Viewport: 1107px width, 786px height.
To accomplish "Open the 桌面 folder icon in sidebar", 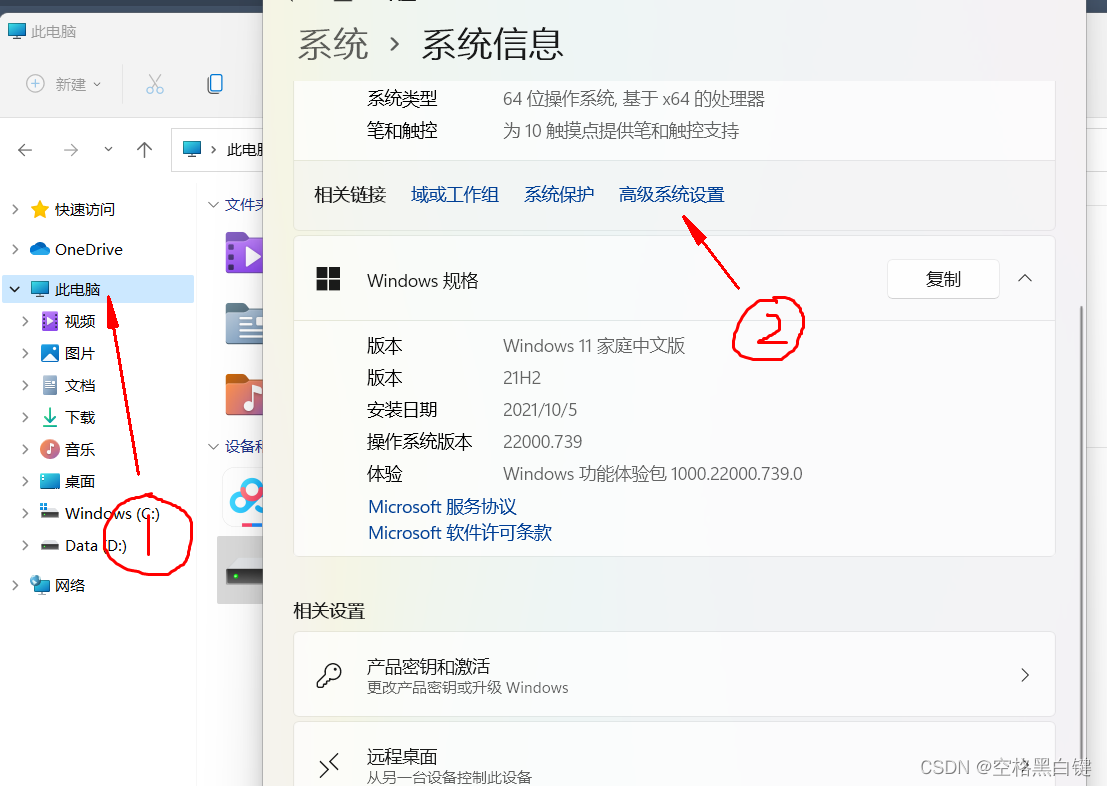I will pos(50,482).
